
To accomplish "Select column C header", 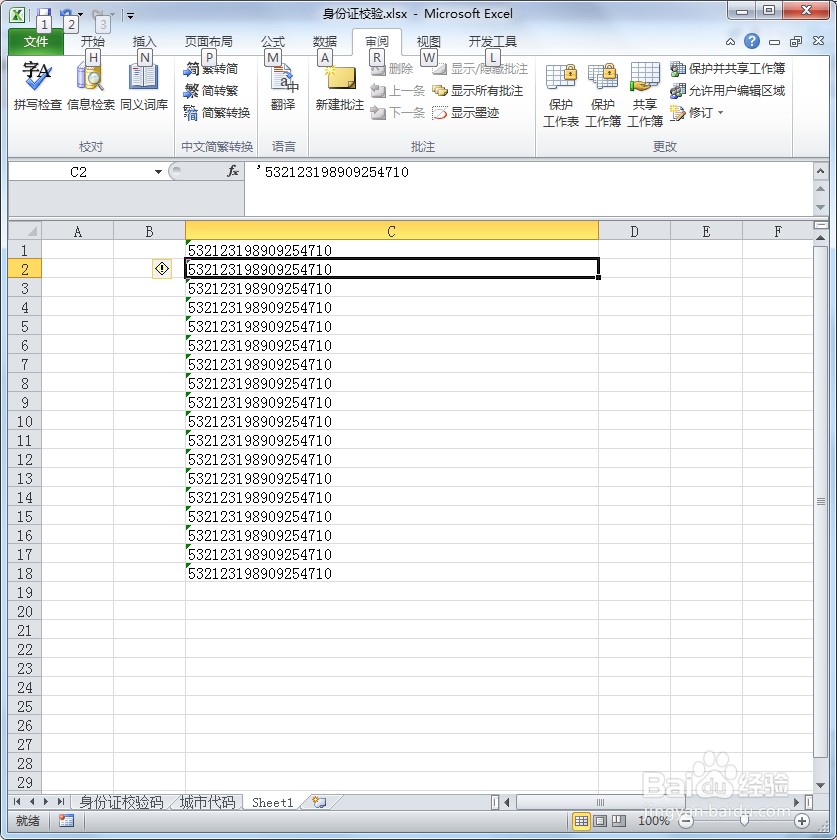I will (392, 231).
